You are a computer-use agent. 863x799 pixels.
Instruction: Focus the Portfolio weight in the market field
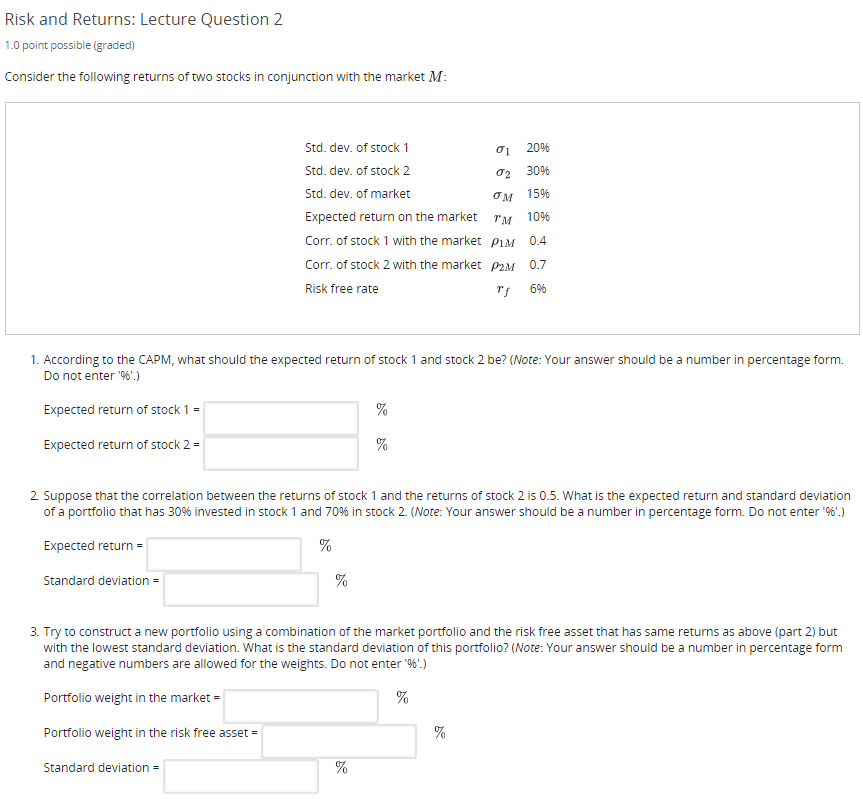[300, 706]
